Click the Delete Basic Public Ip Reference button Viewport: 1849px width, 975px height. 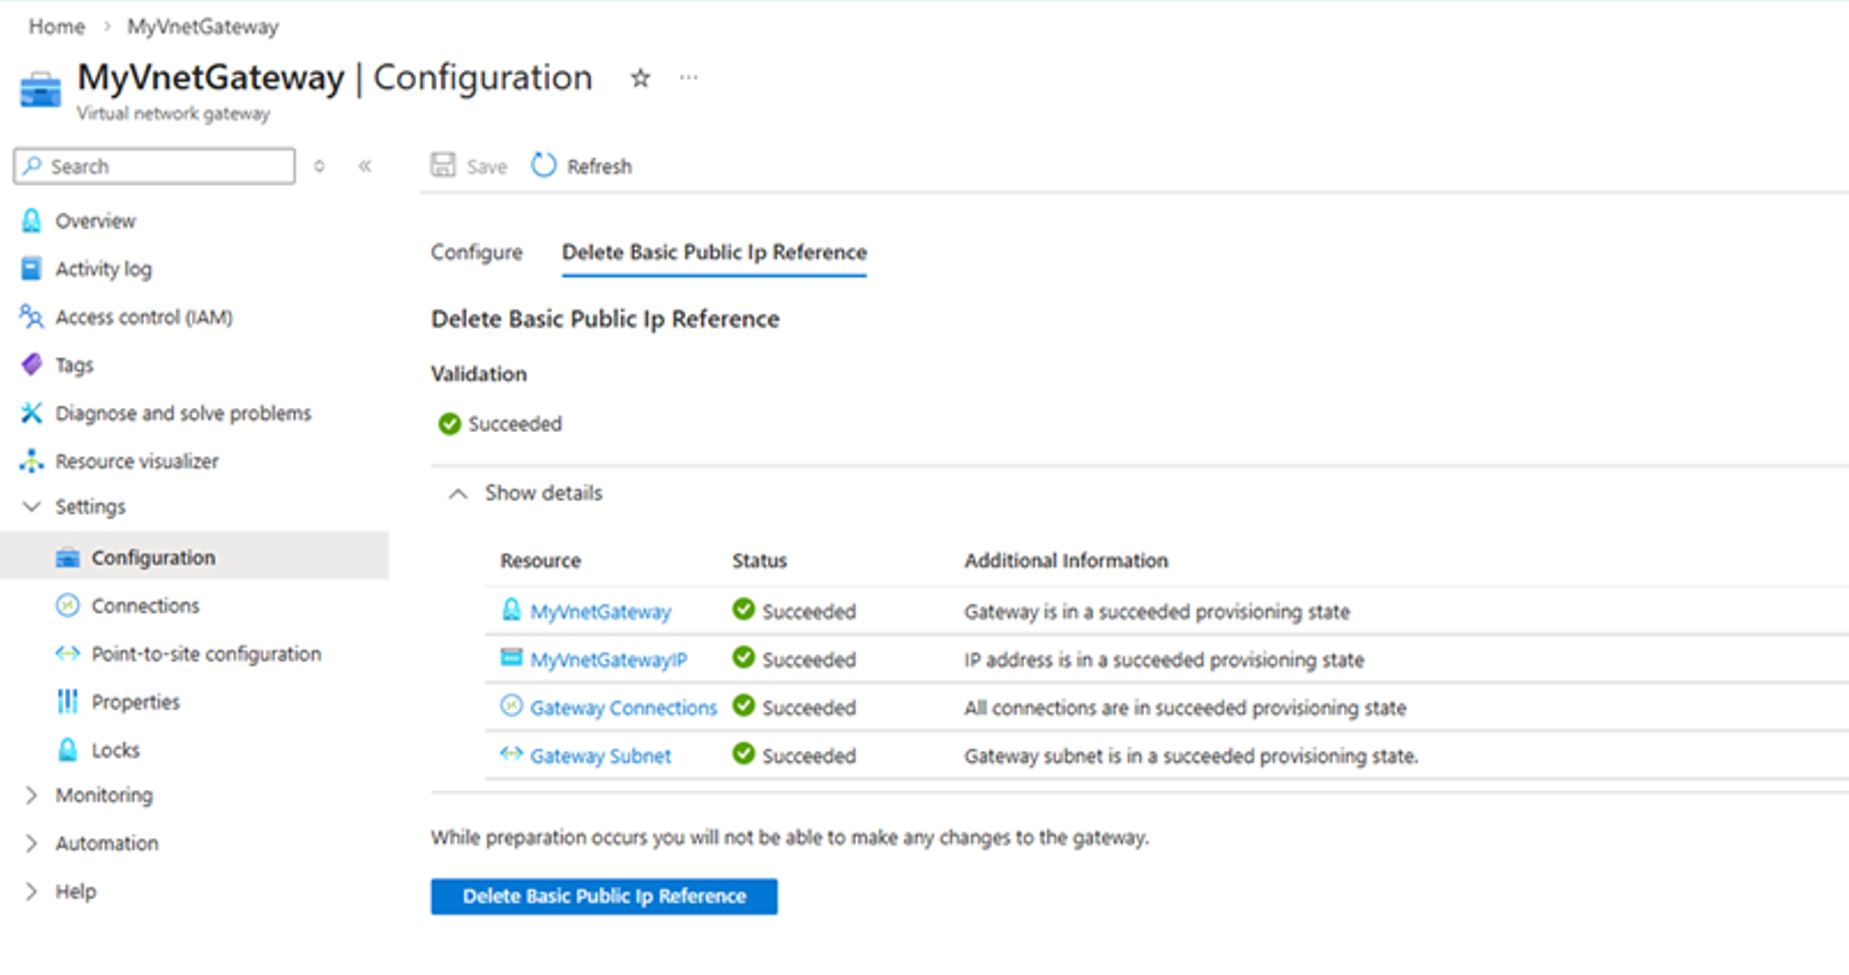click(603, 895)
